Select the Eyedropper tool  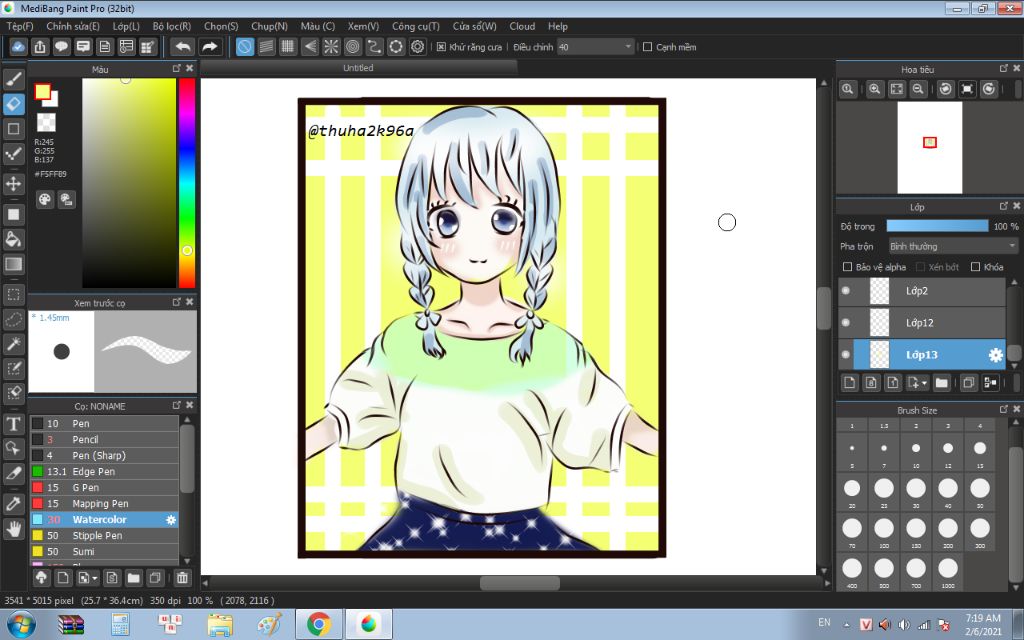click(14, 504)
